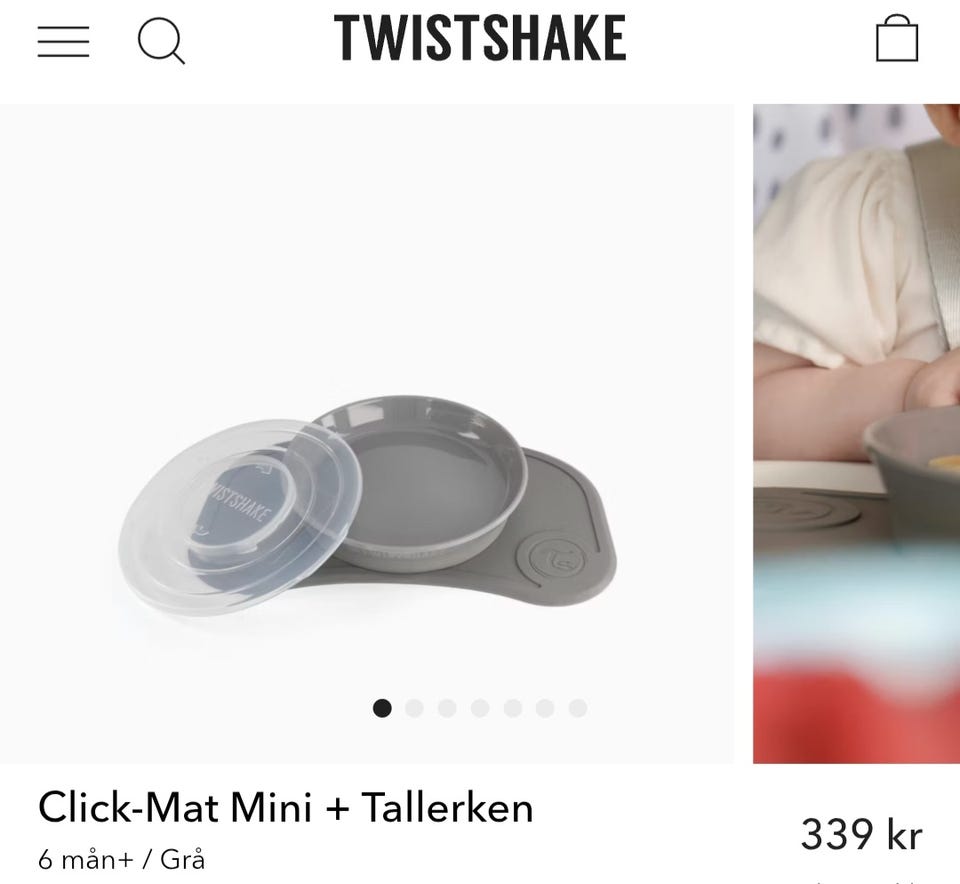This screenshot has height=884, width=960.
Task: Jump to second image carousel dot
Action: click(x=414, y=708)
